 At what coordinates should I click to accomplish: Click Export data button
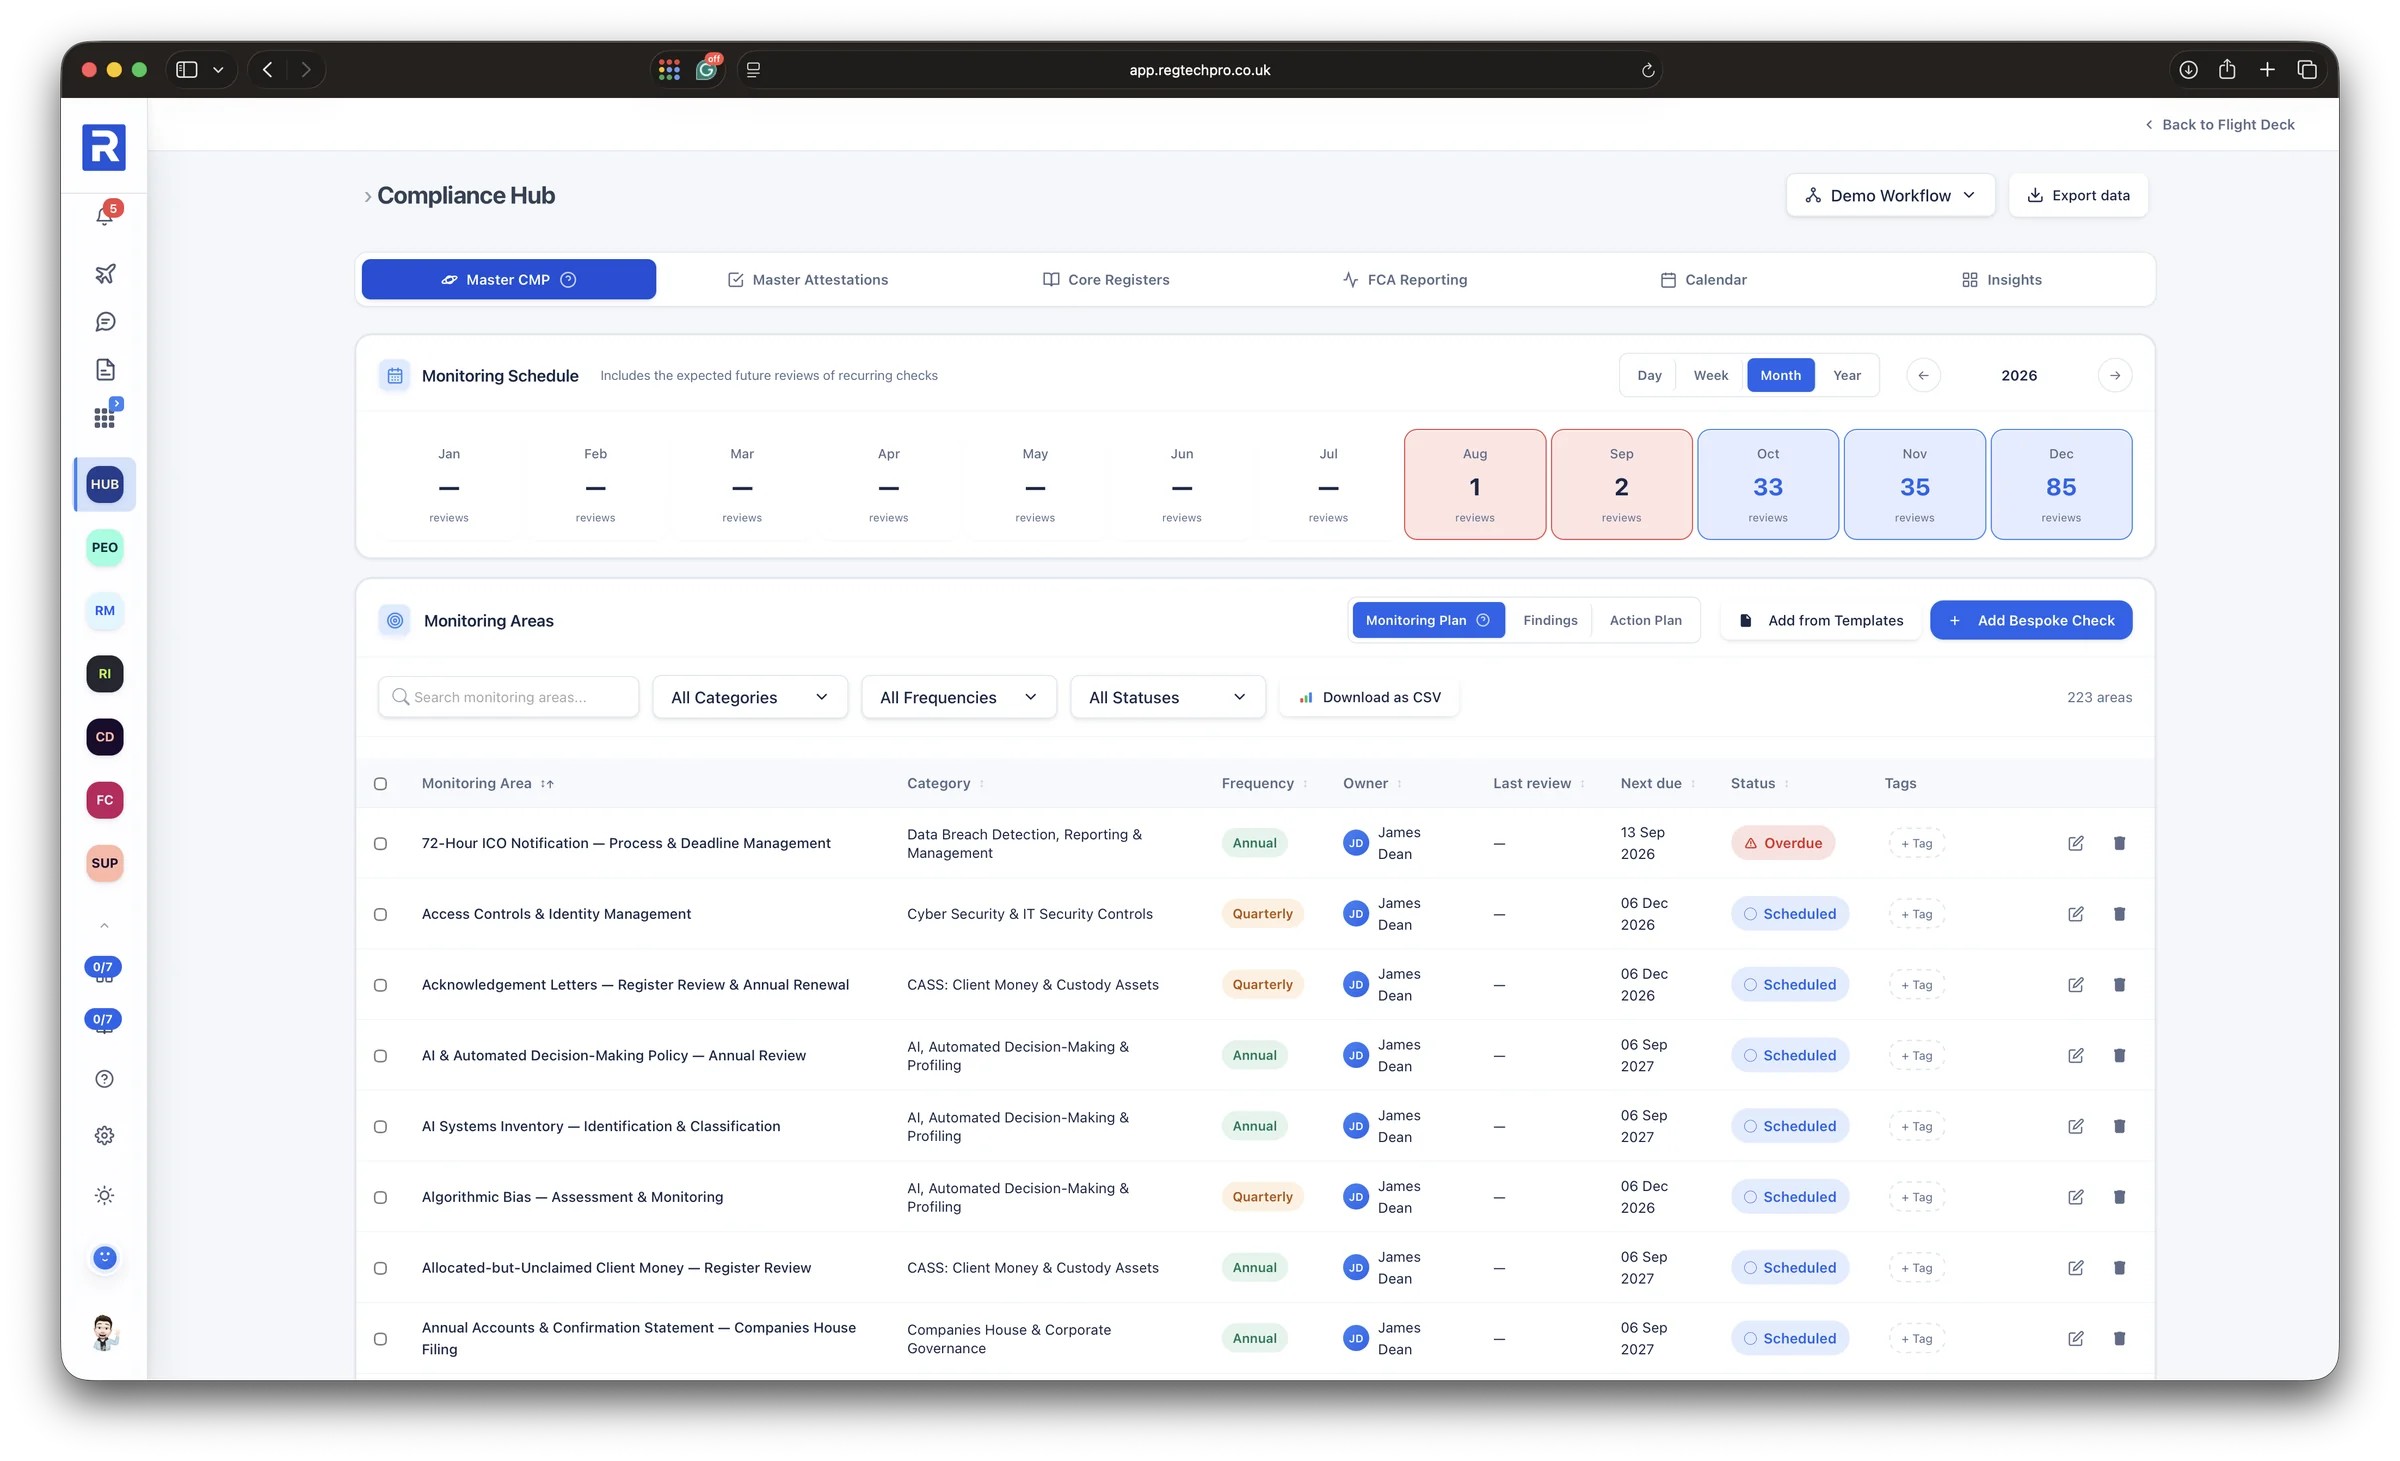[2078, 195]
